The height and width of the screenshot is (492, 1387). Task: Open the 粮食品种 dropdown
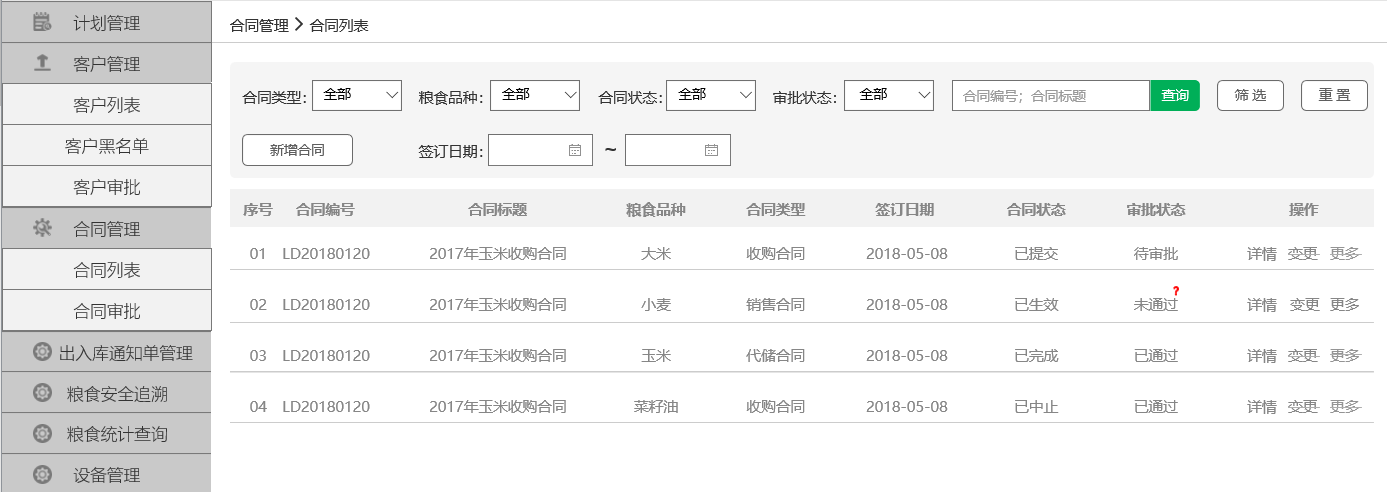(535, 95)
